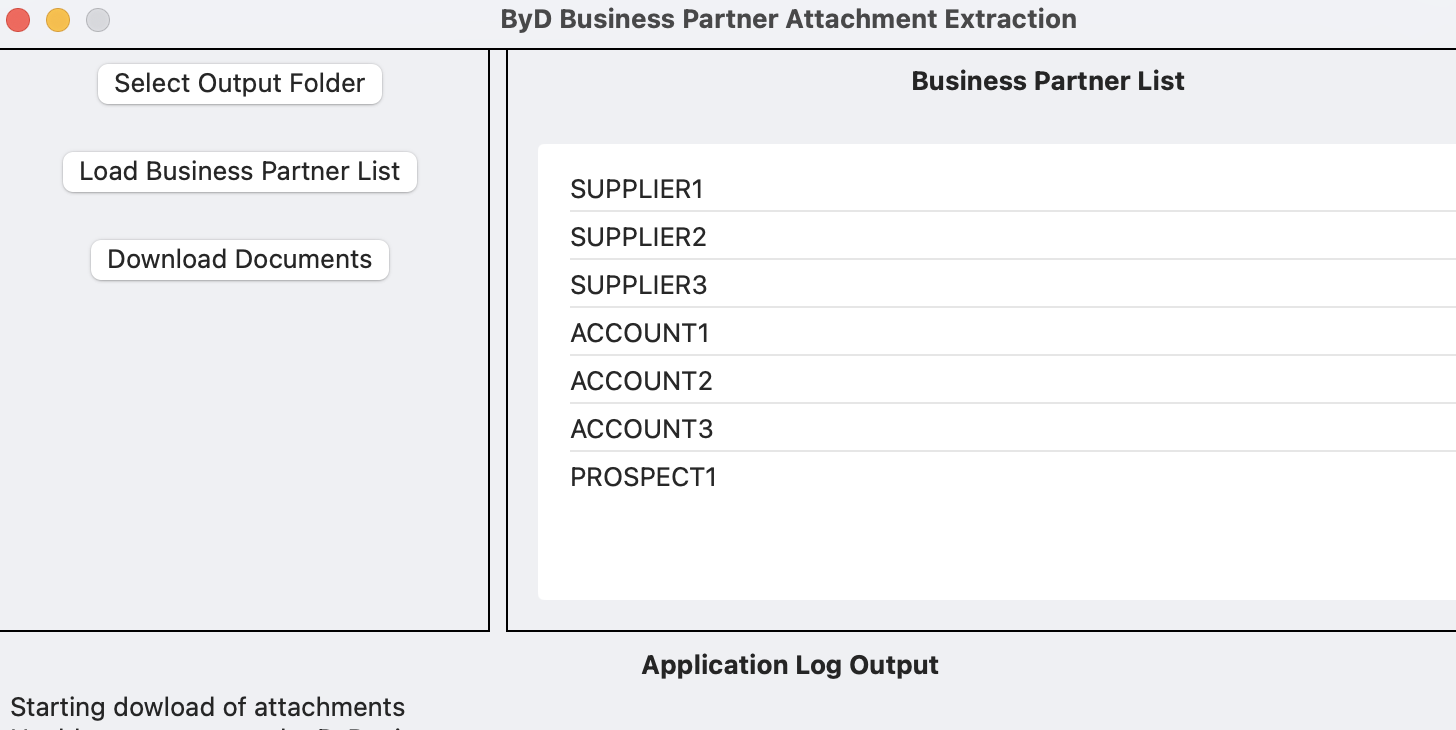Click the Select Output Folder button
The width and height of the screenshot is (1456, 730).
pos(239,84)
